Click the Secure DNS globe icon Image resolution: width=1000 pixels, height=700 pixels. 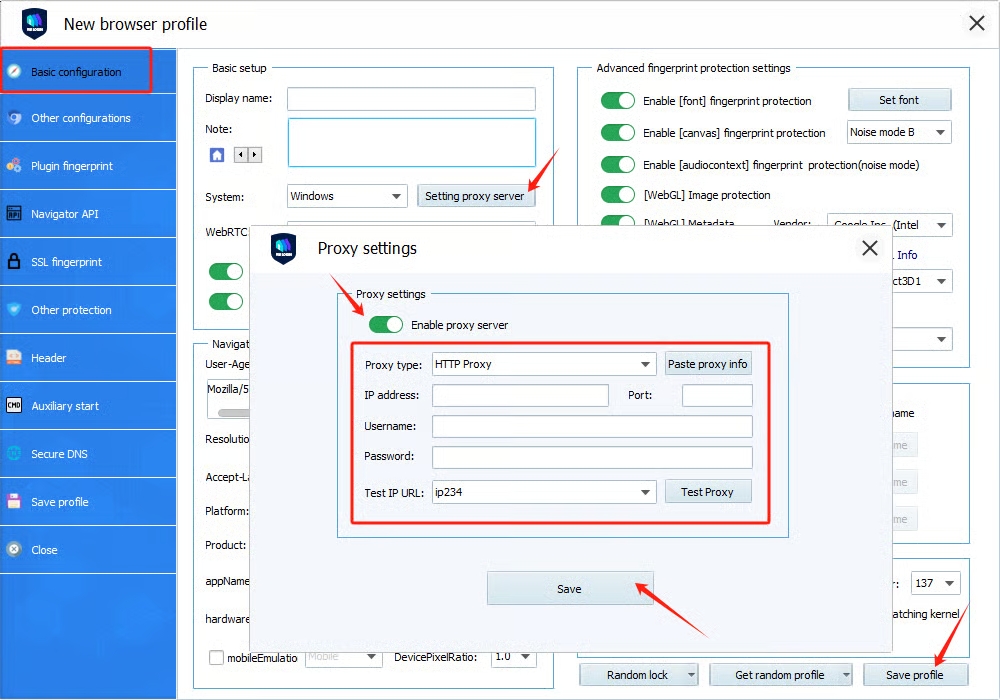click(14, 454)
